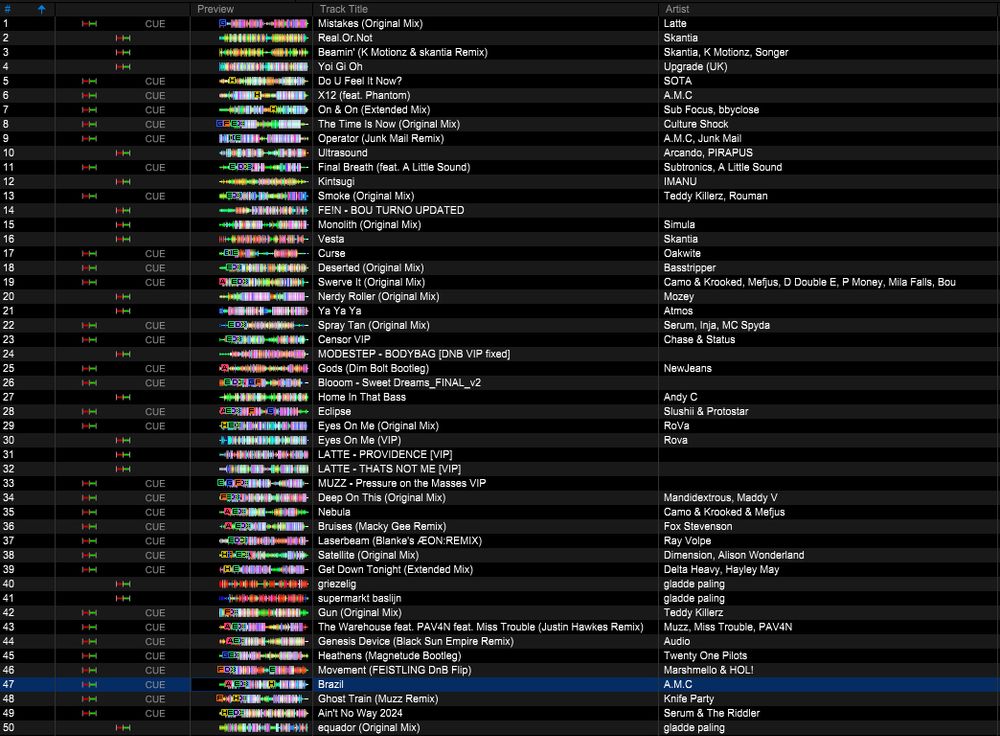Click the CUE label on Eclipse row

coord(155,412)
